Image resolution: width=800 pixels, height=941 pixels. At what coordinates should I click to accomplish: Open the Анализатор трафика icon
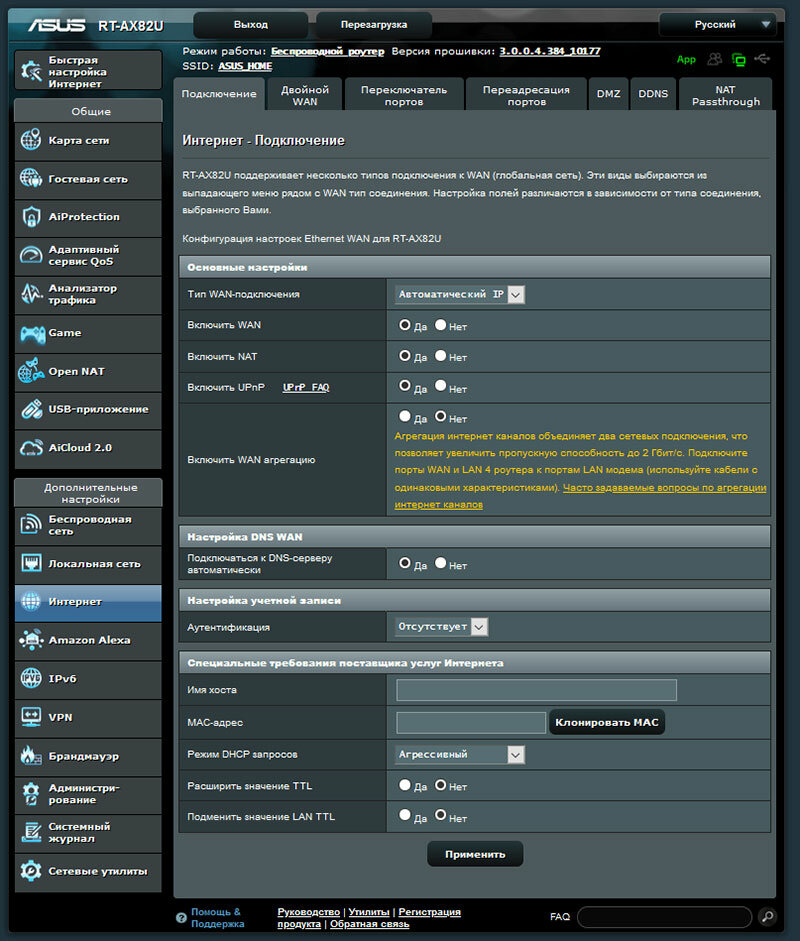[x=31, y=293]
